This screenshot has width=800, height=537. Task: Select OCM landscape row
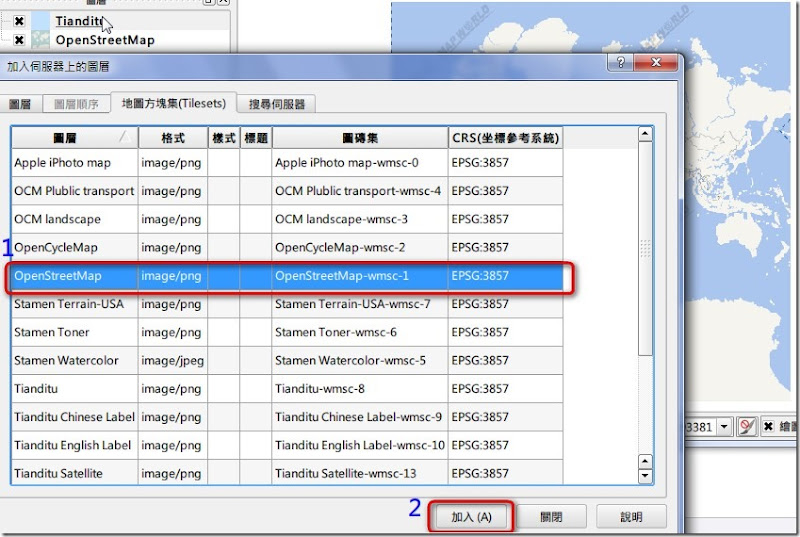click(x=287, y=219)
